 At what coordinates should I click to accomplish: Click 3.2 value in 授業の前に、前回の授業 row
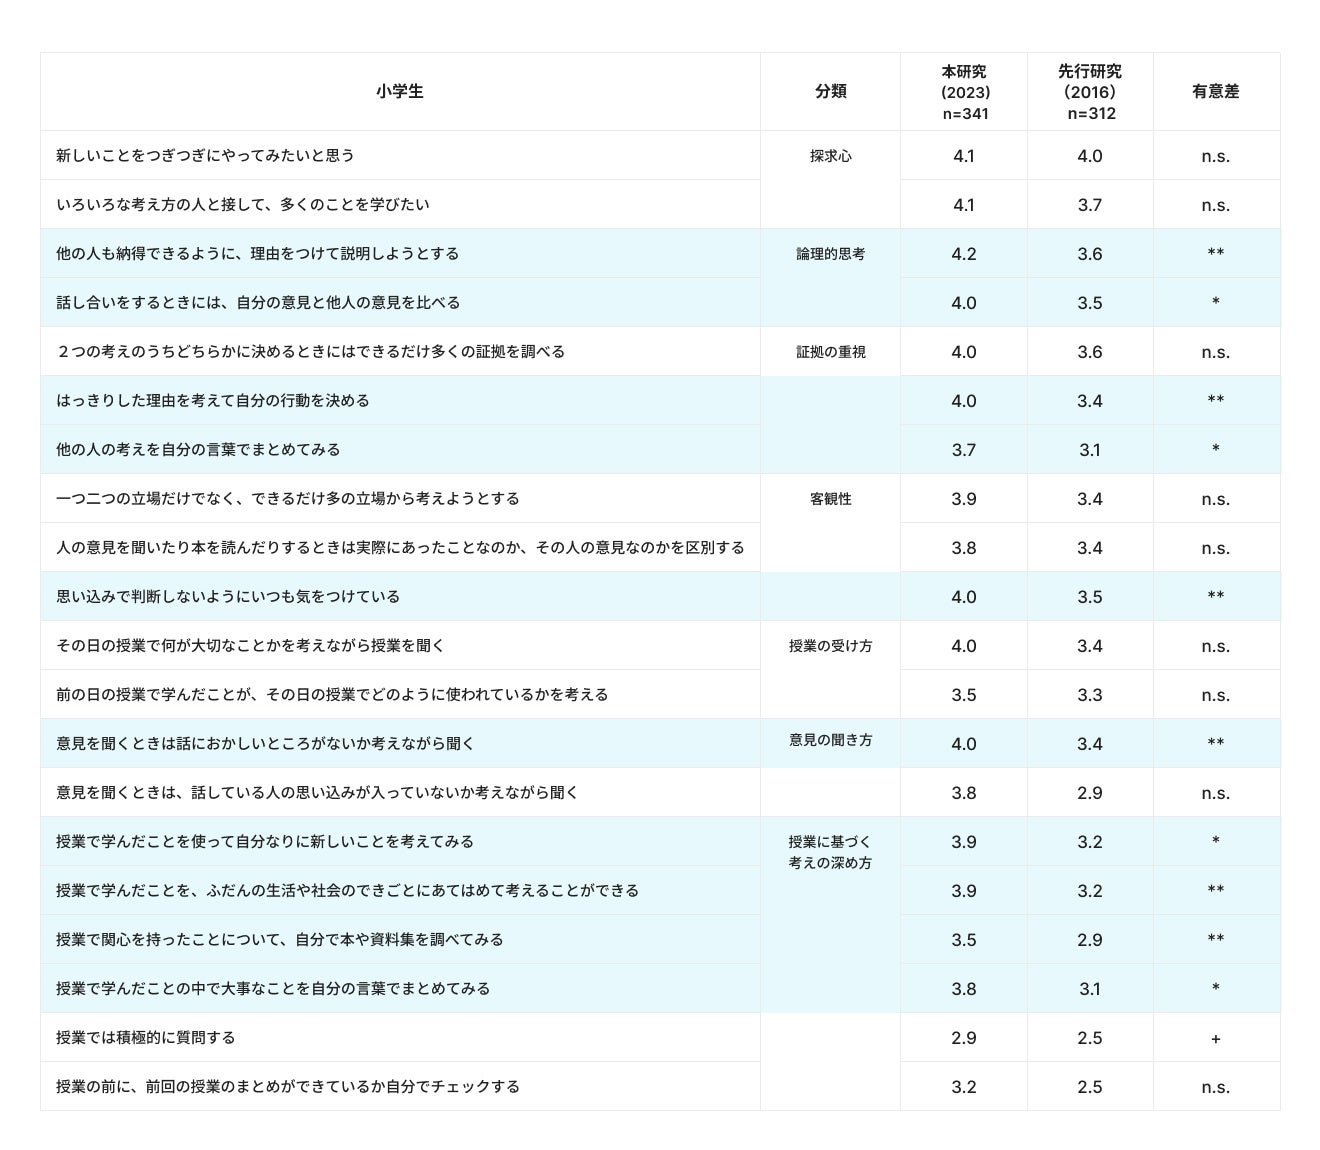pos(964,1087)
